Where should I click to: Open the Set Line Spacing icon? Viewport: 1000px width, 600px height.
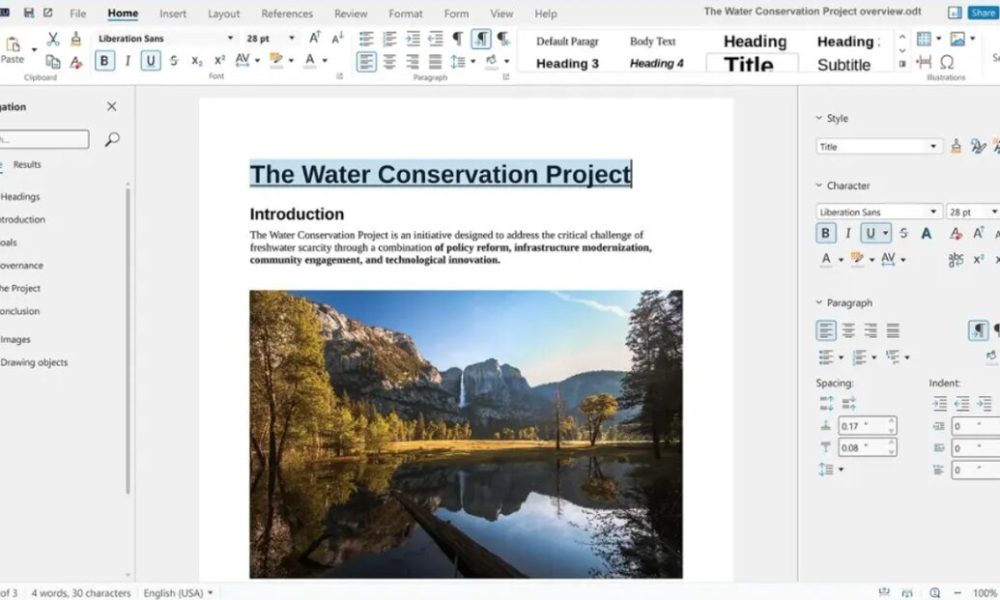459,60
